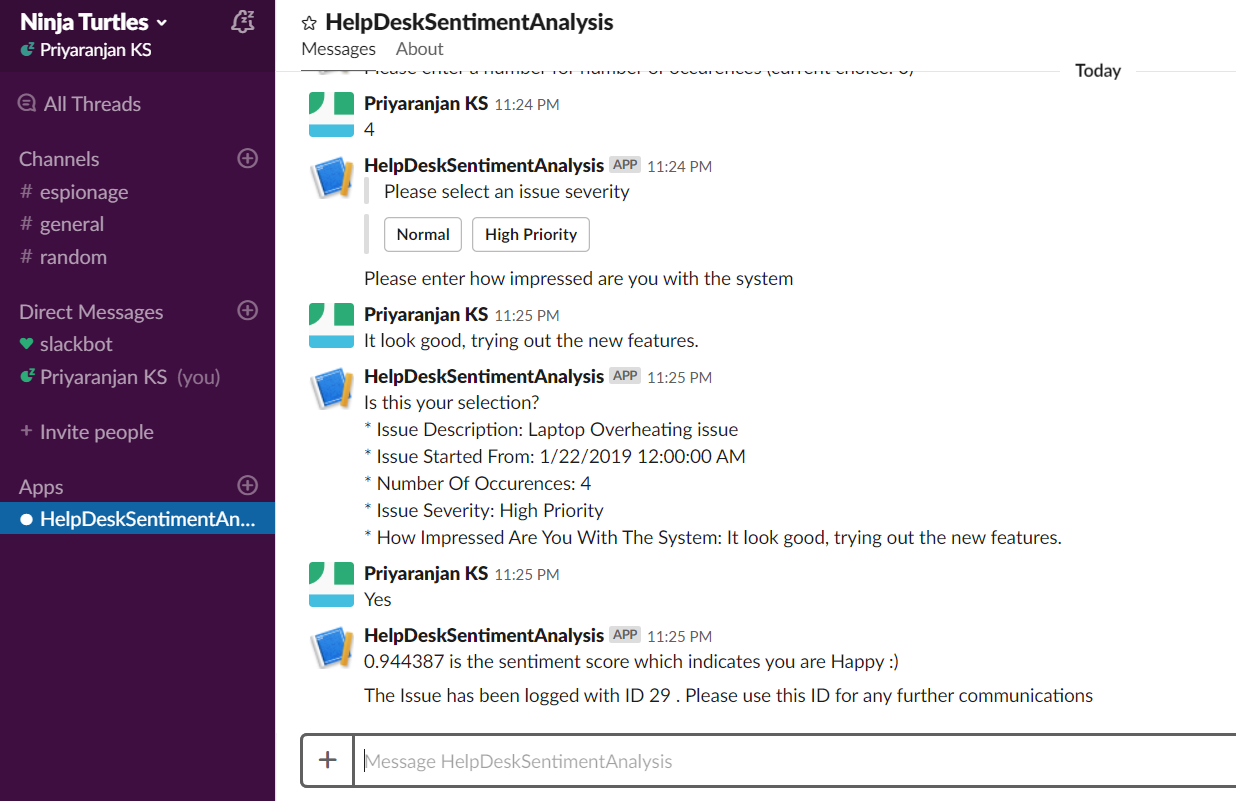Click the Direct Messages section header
This screenshot has height=801, width=1236.
coord(91,312)
